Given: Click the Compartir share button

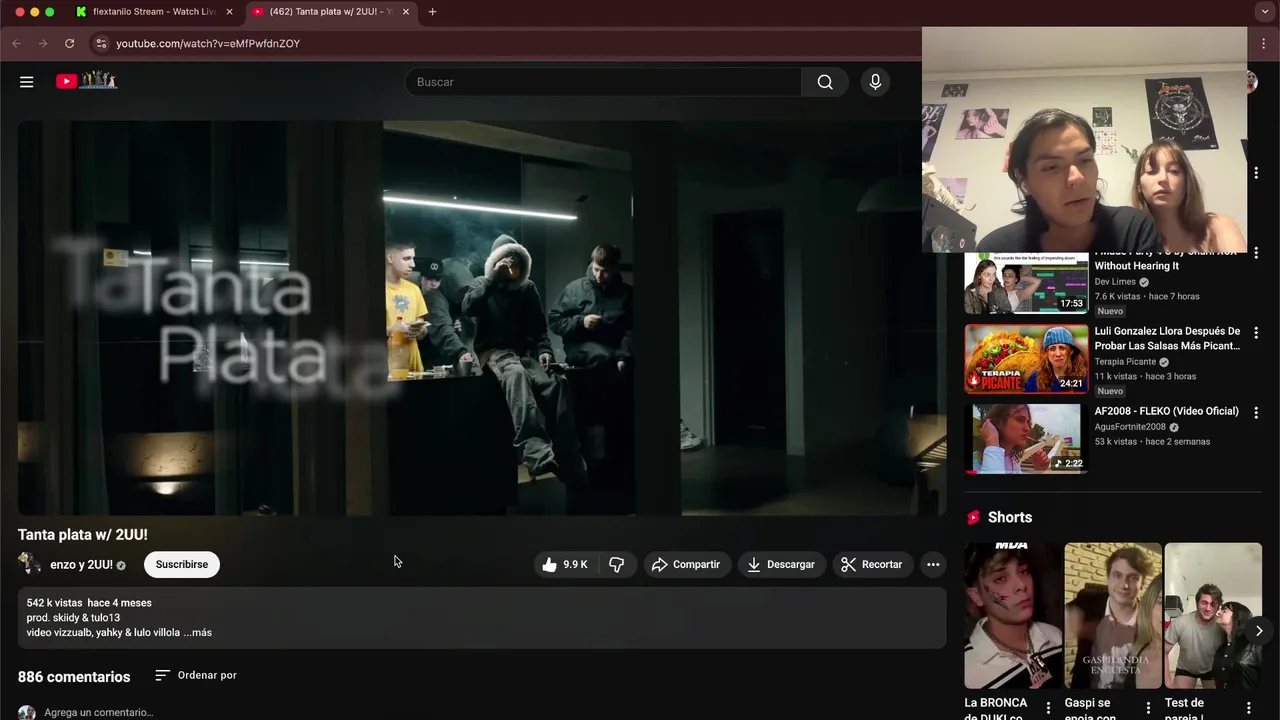Looking at the screenshot, I should click(686, 565).
